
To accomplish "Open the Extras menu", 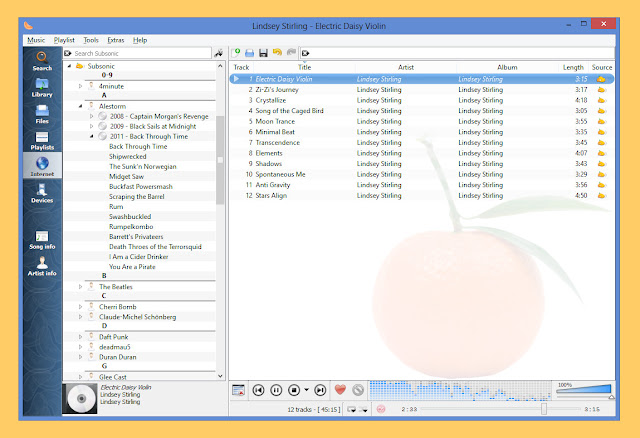I will pyautogui.click(x=116, y=40).
